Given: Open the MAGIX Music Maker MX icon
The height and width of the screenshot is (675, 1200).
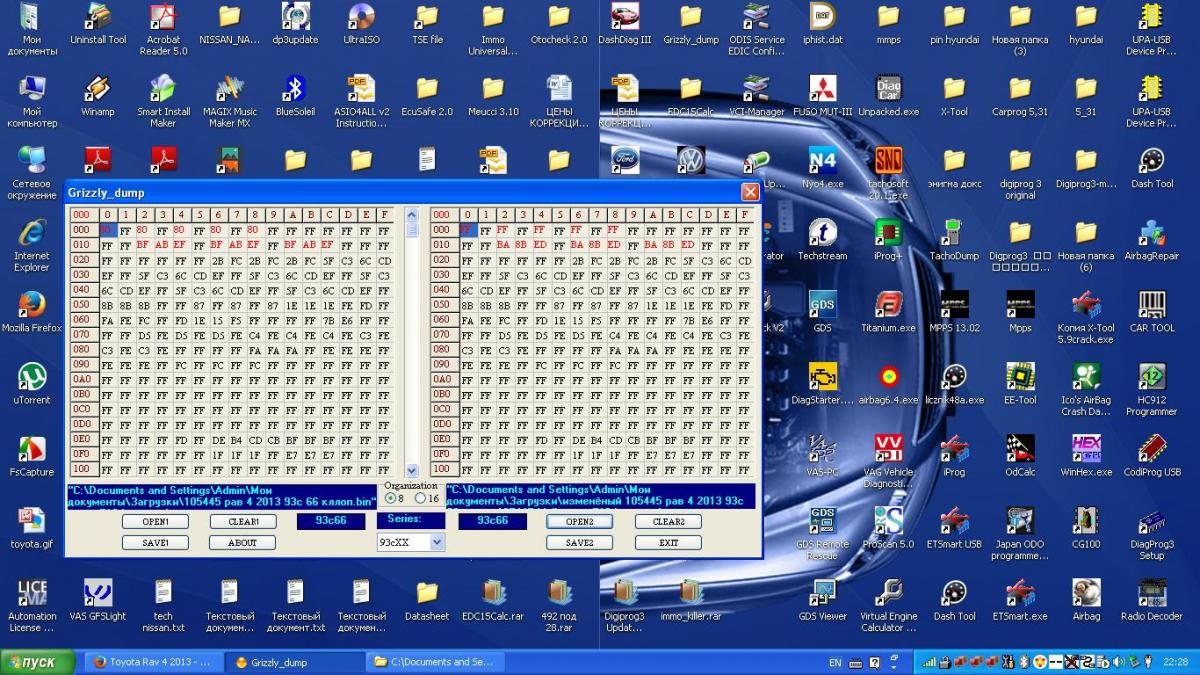Looking at the screenshot, I should point(229,102).
